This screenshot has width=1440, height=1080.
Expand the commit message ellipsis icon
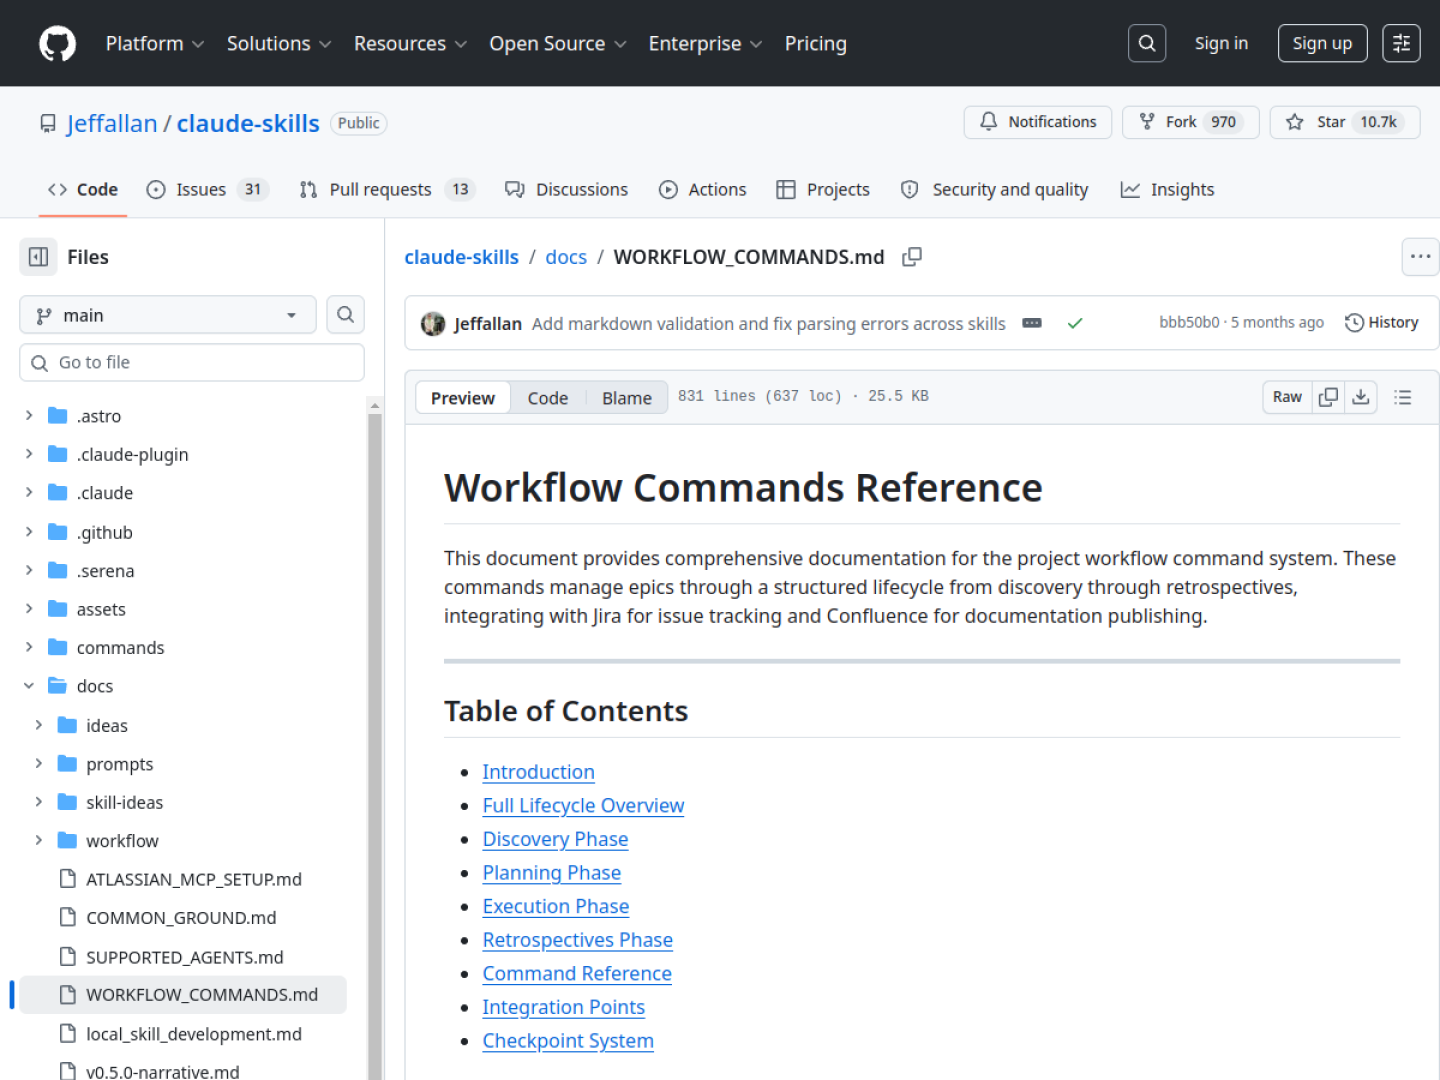point(1032,323)
